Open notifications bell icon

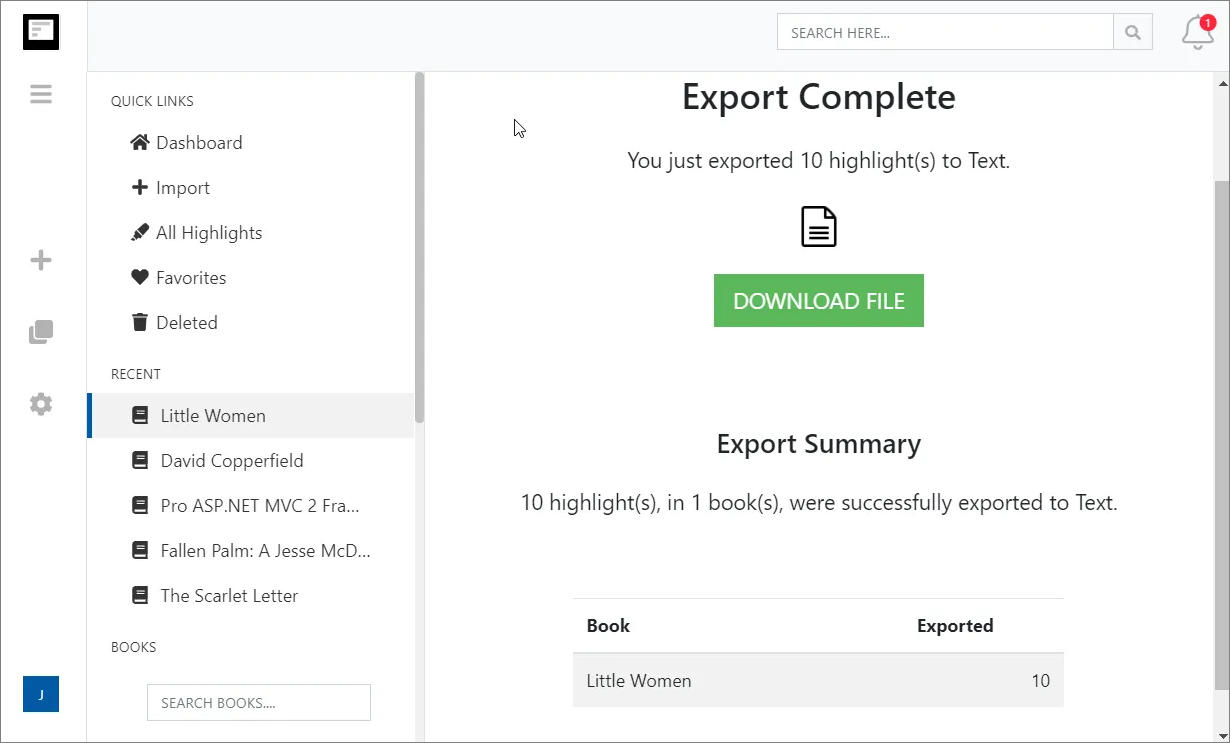(x=1197, y=33)
